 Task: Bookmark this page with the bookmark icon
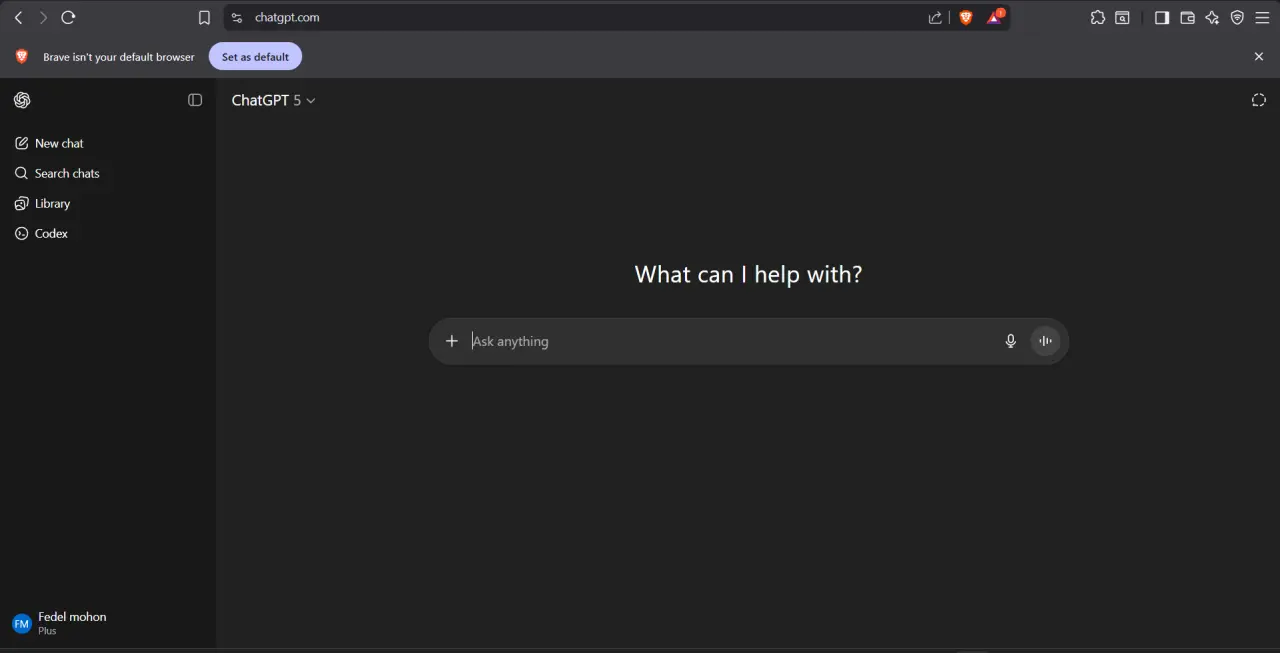[x=204, y=17]
